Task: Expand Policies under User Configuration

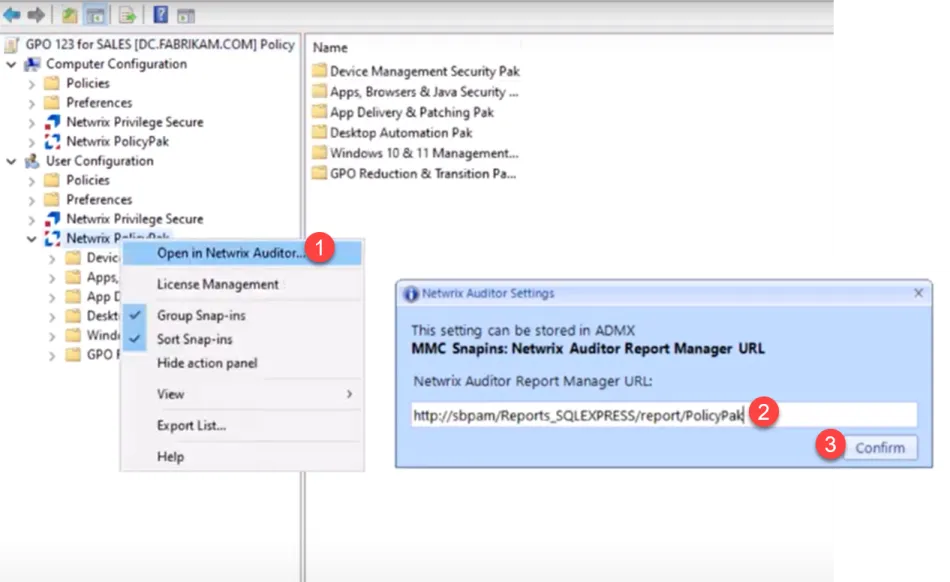Action: [32, 181]
